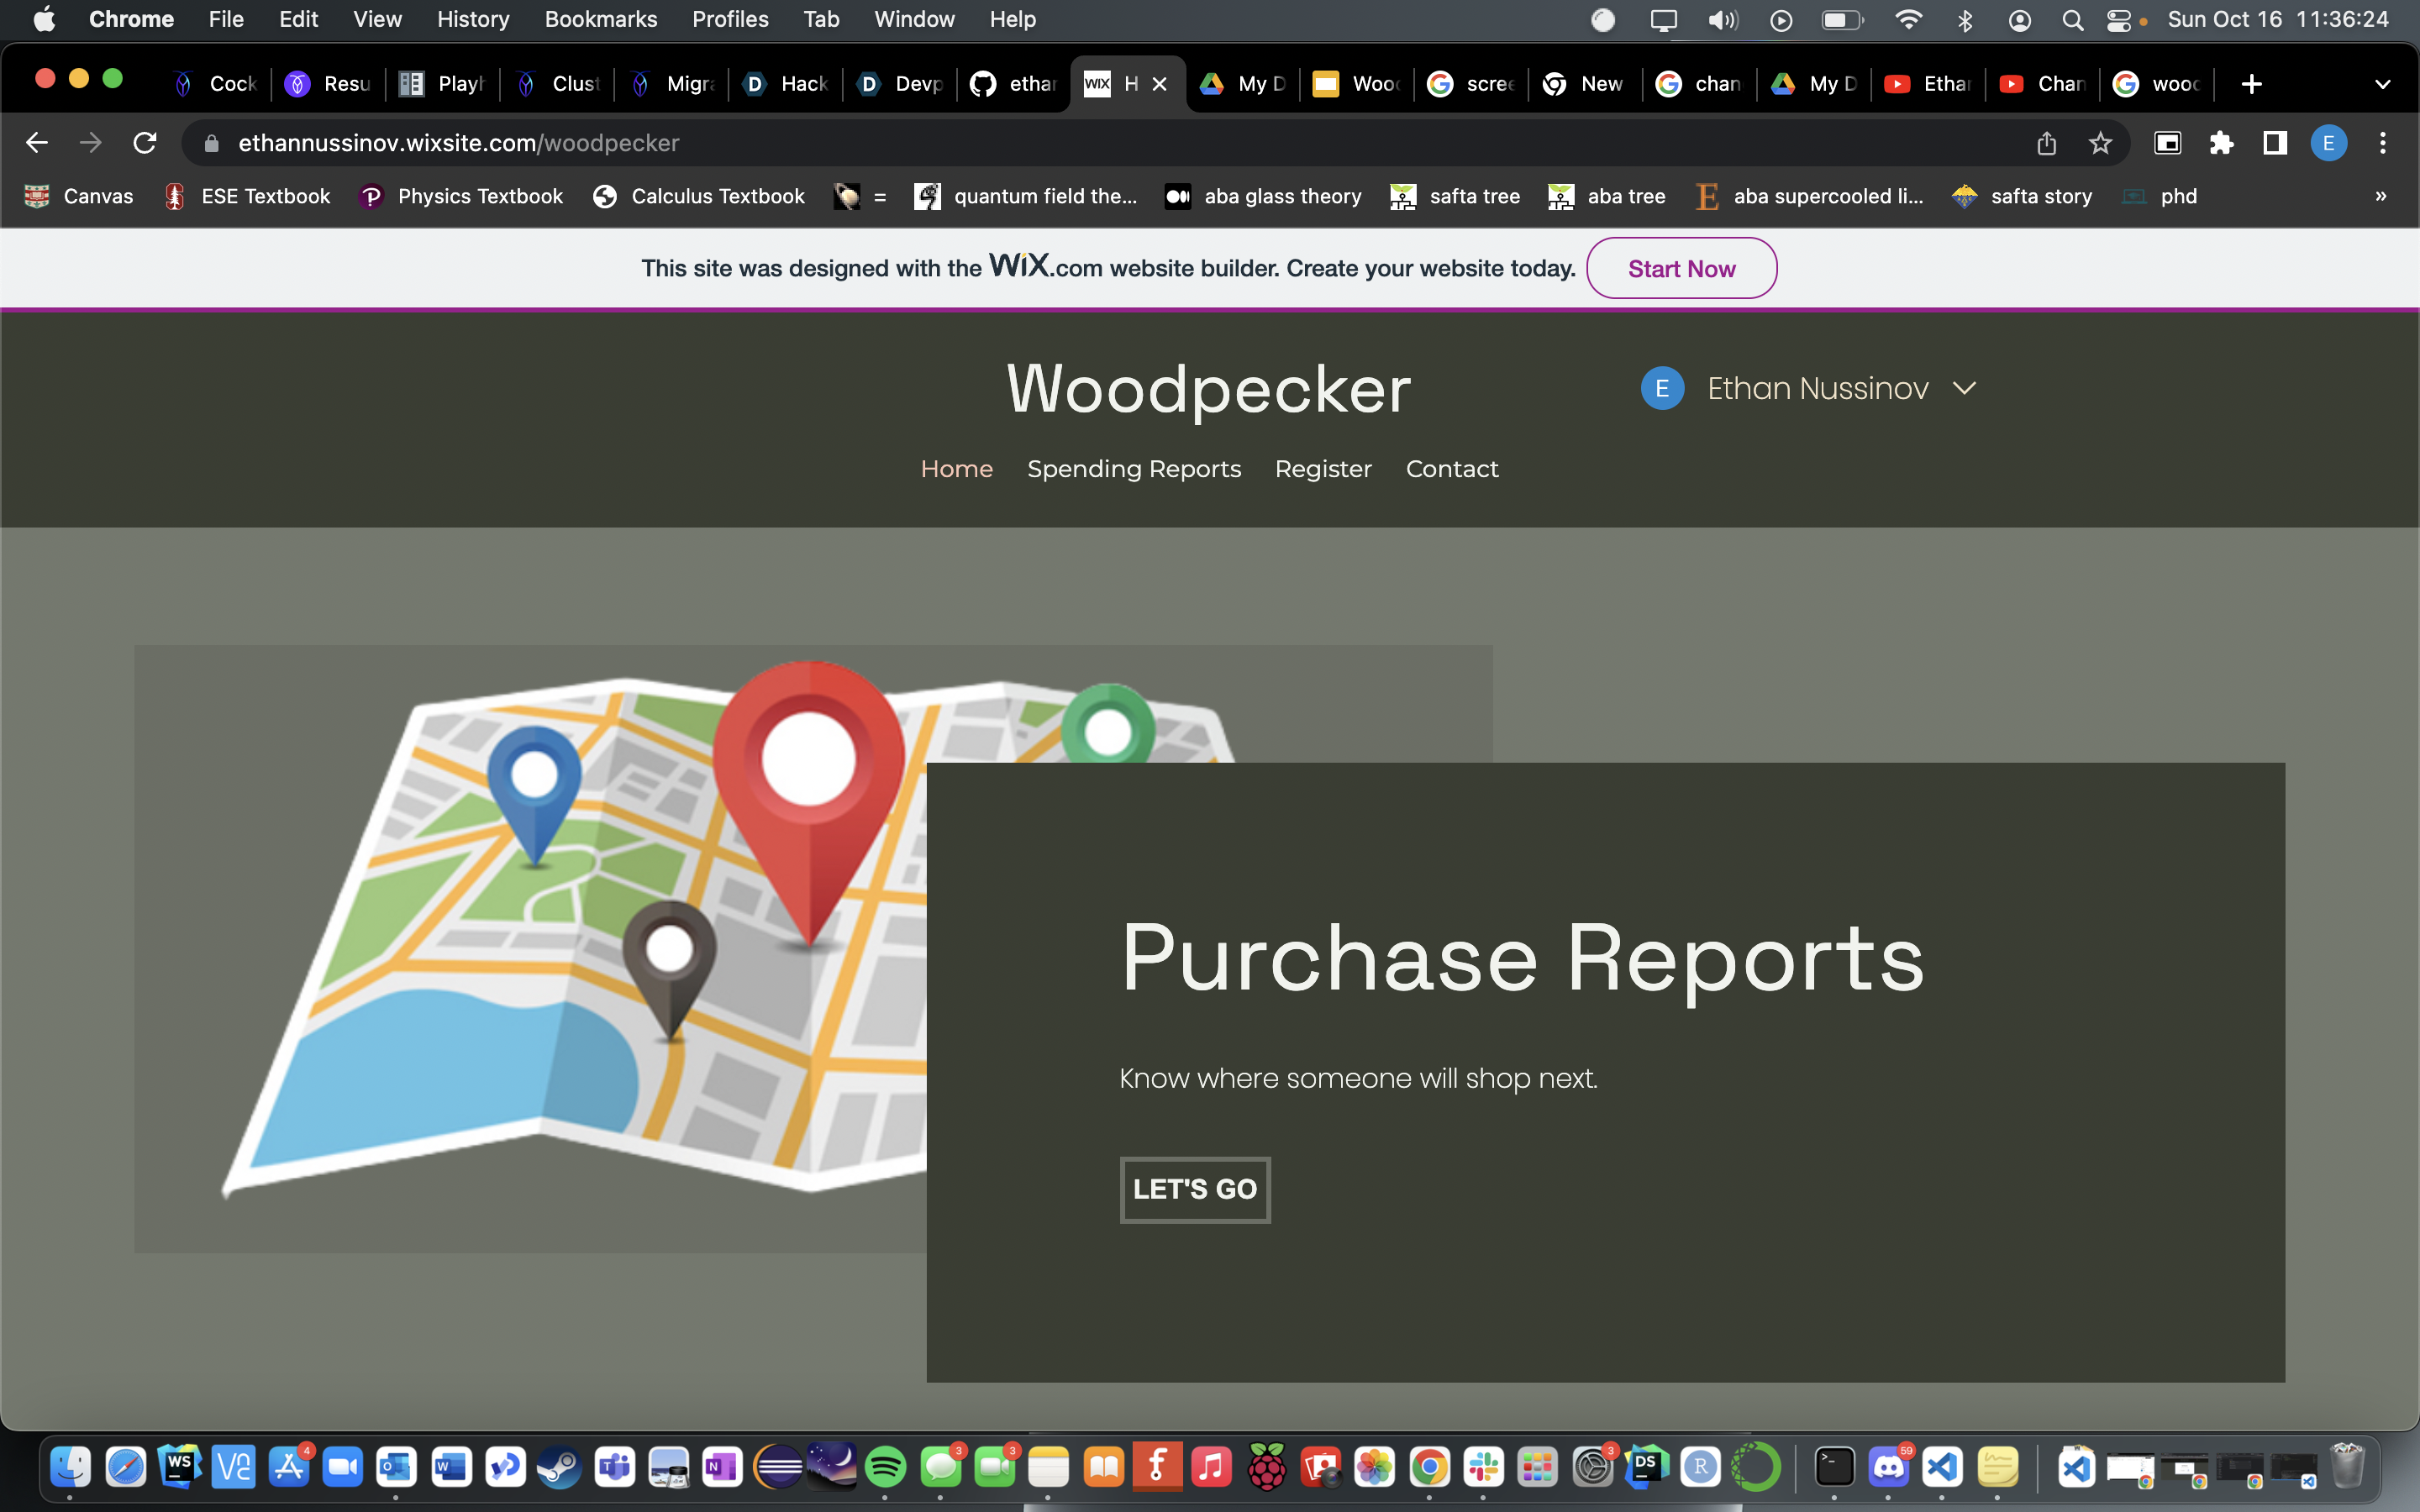The height and width of the screenshot is (1512, 2420).
Task: Show hidden bookmarks overflow chevron
Action: pos(2380,196)
